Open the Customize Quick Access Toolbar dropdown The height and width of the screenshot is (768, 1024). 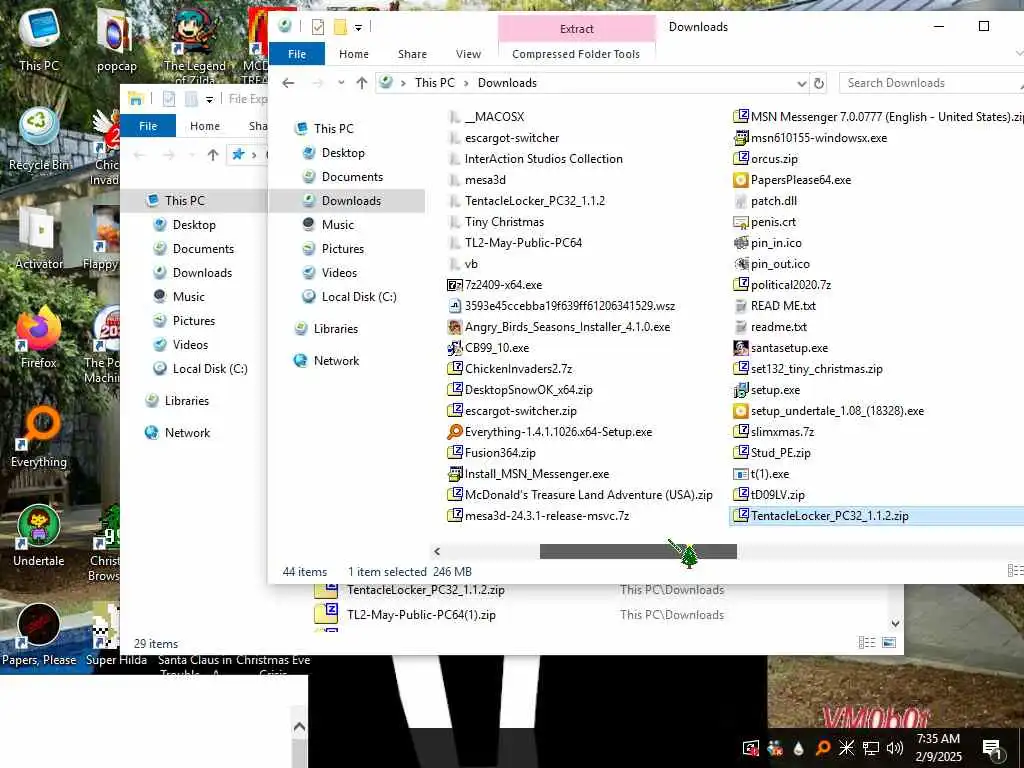coord(358,27)
